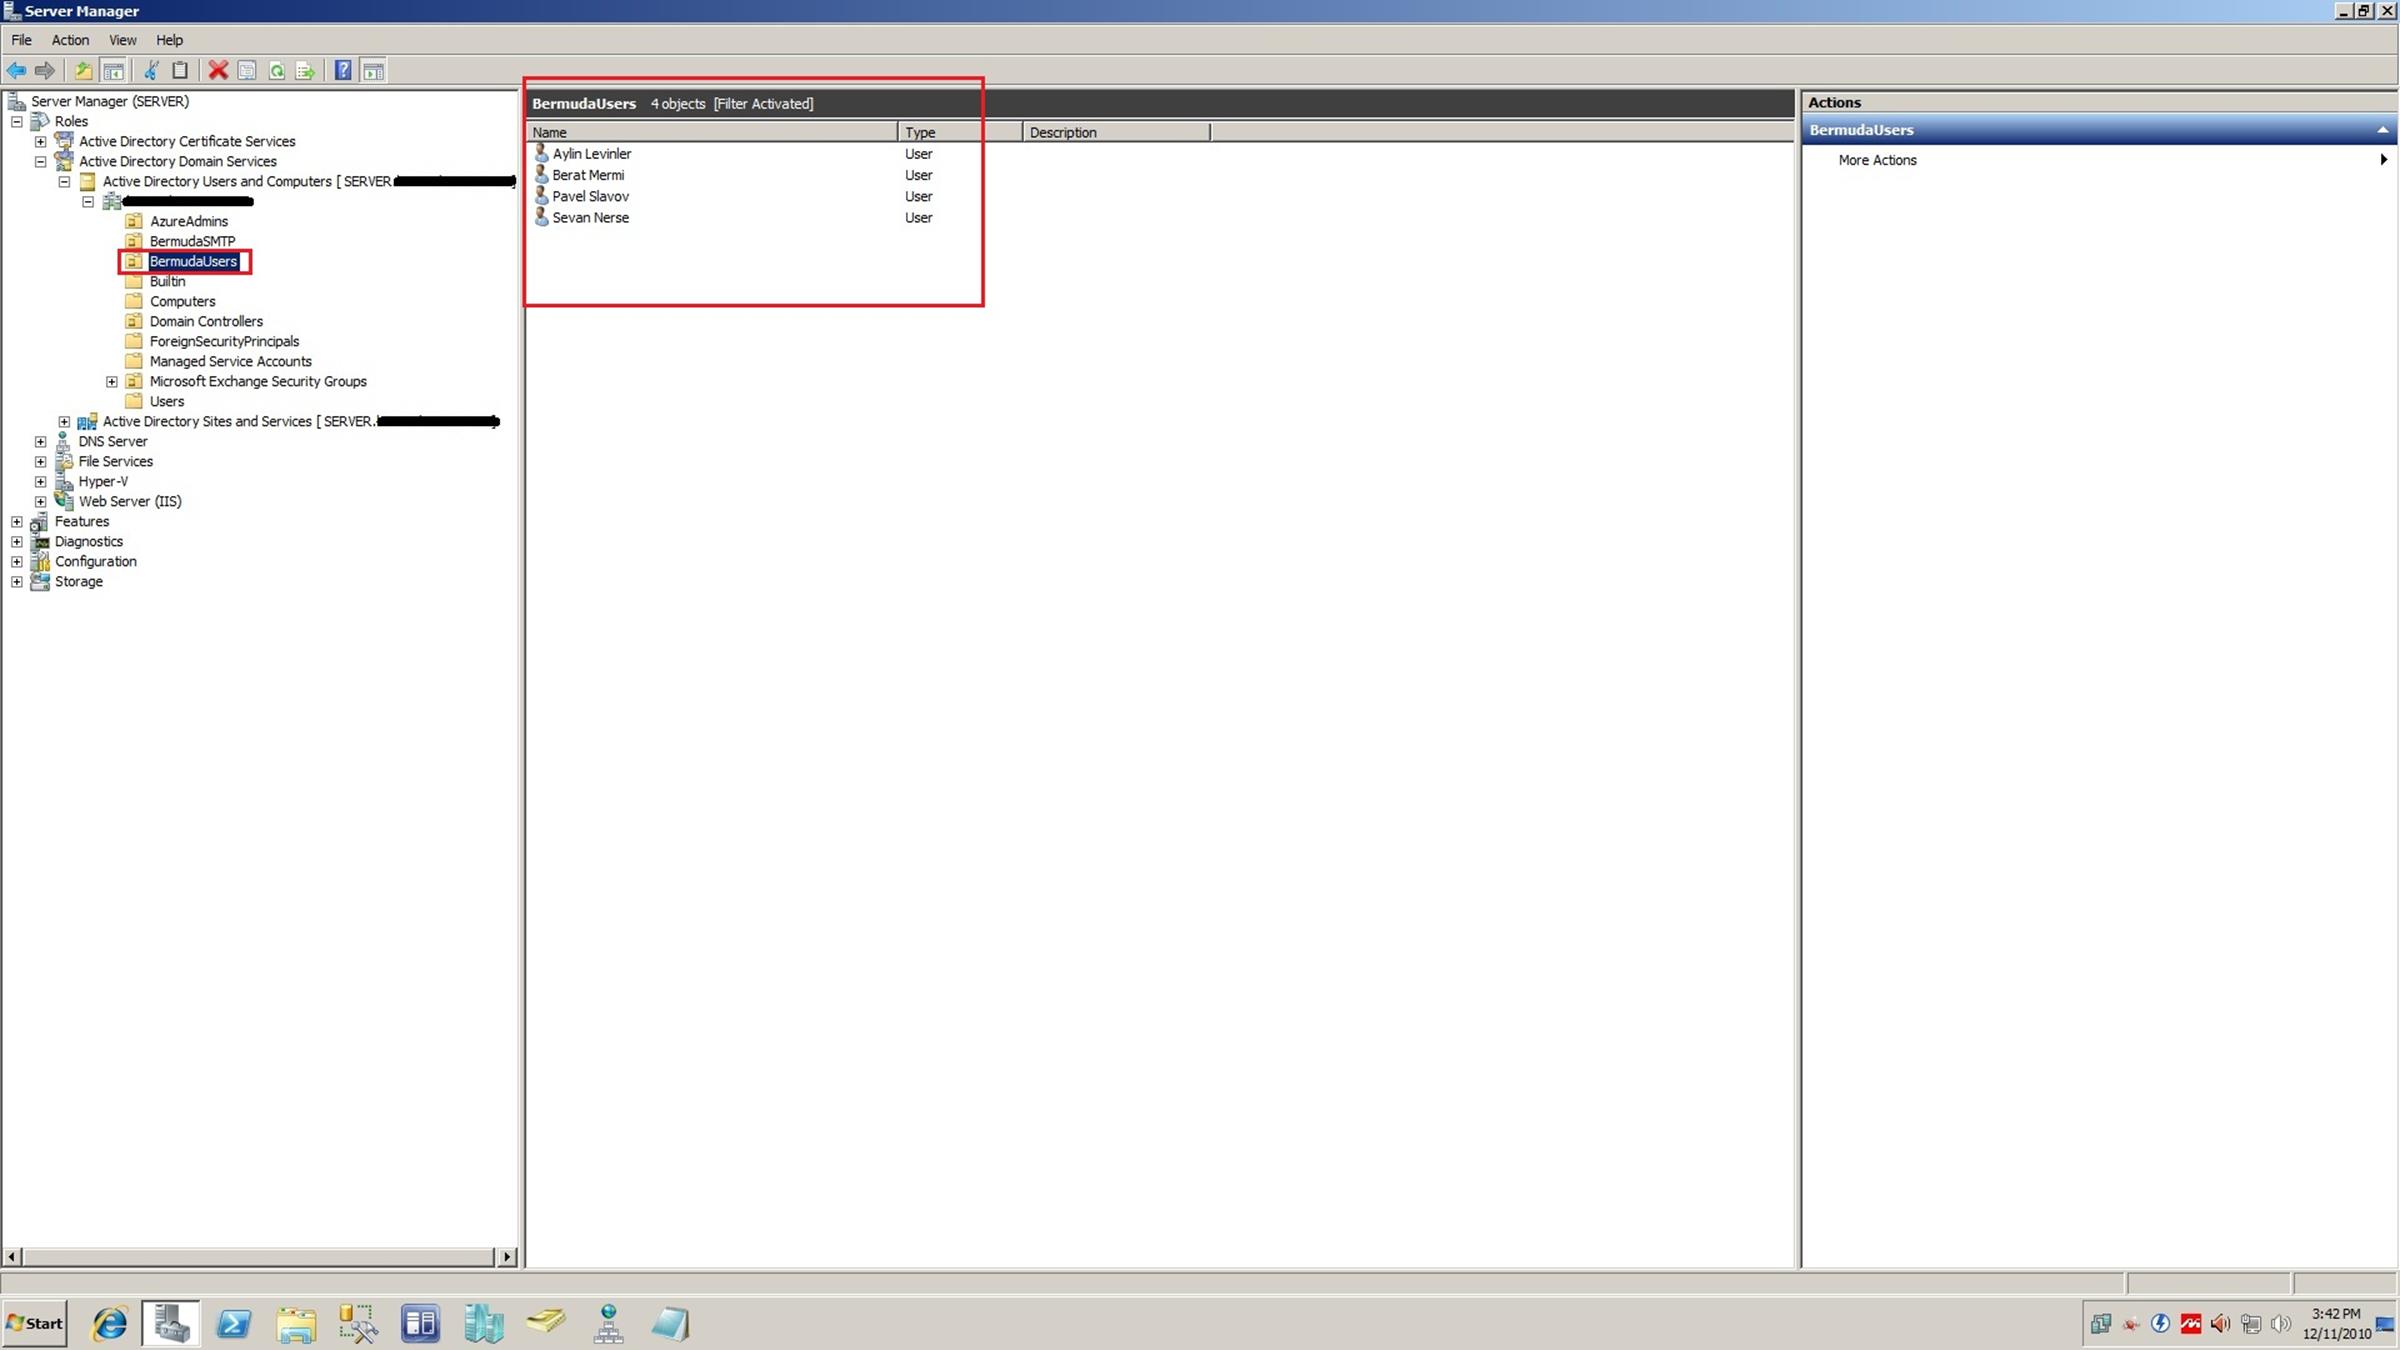Screen dimensions: 2400x1350
Task: Expand the More Actions submenu arrow
Action: (x=2384, y=159)
